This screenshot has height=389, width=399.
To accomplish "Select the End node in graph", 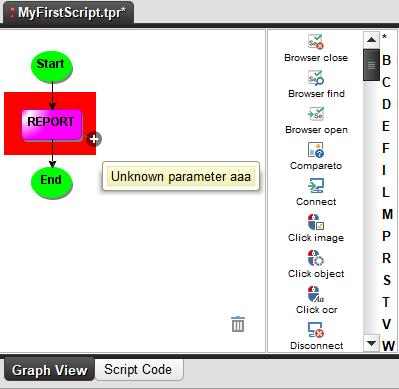I will (x=51, y=182).
